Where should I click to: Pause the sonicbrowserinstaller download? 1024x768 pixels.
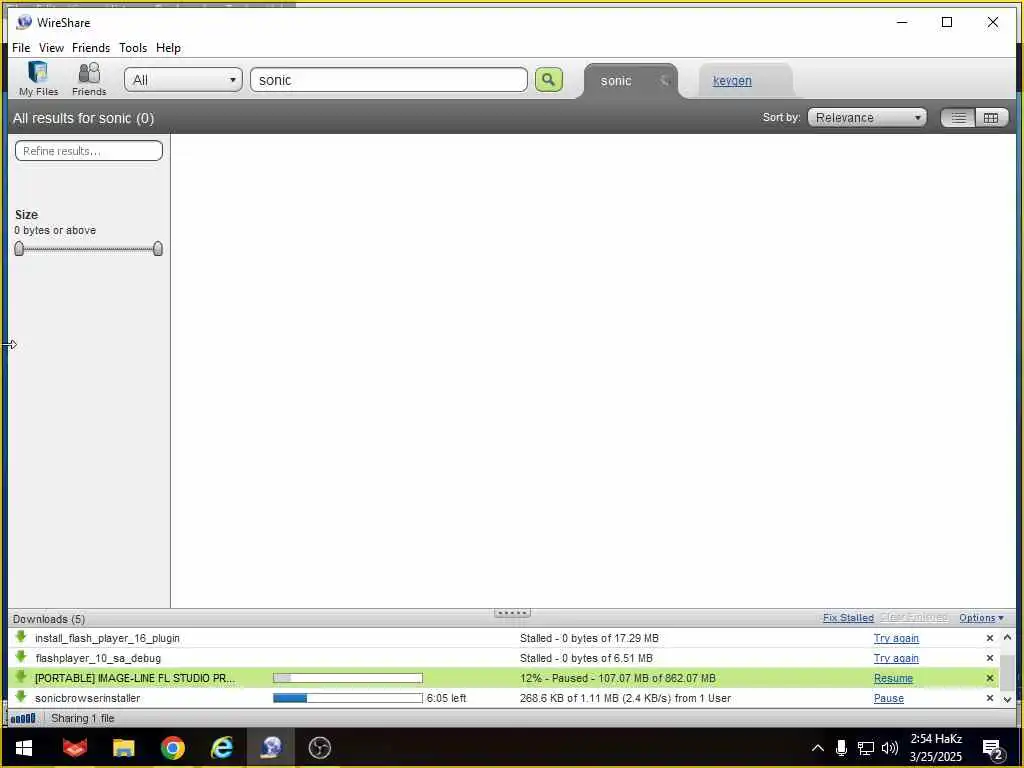point(889,698)
